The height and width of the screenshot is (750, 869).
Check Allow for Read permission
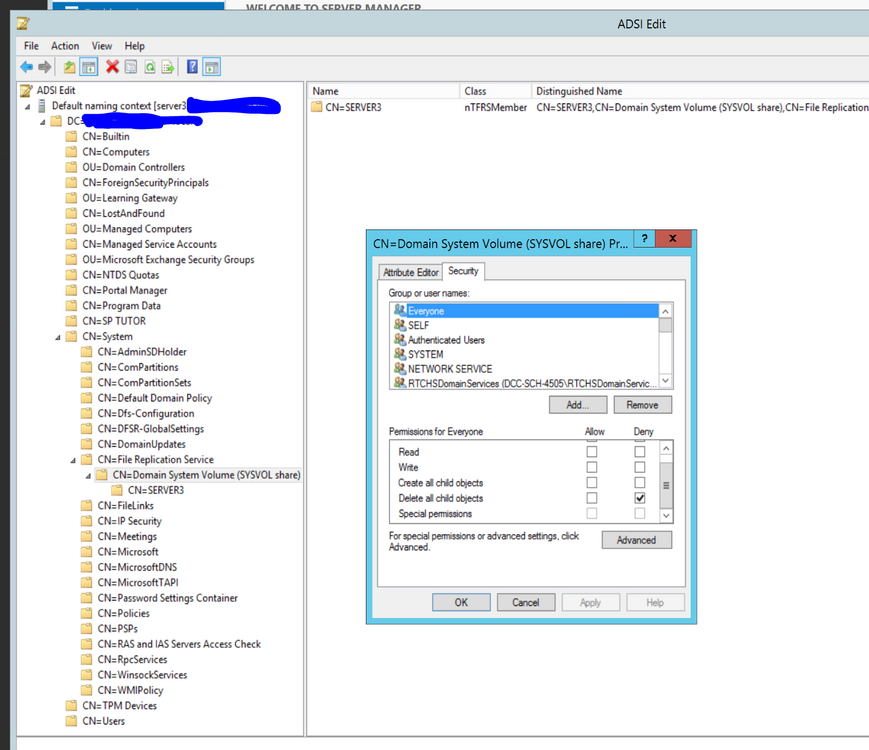(592, 452)
